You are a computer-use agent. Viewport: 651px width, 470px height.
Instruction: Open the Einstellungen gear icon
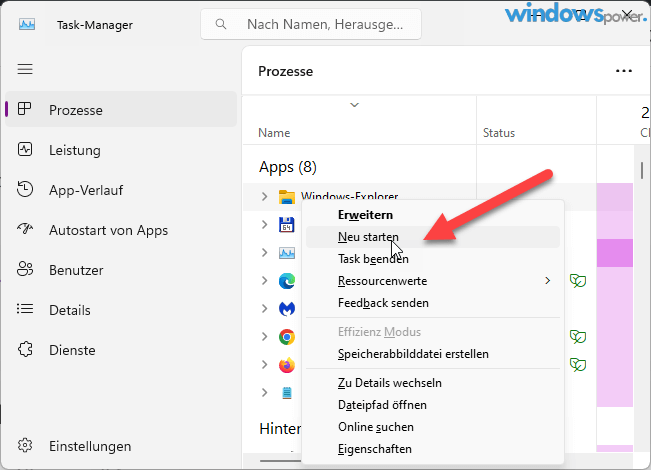(x=25, y=445)
